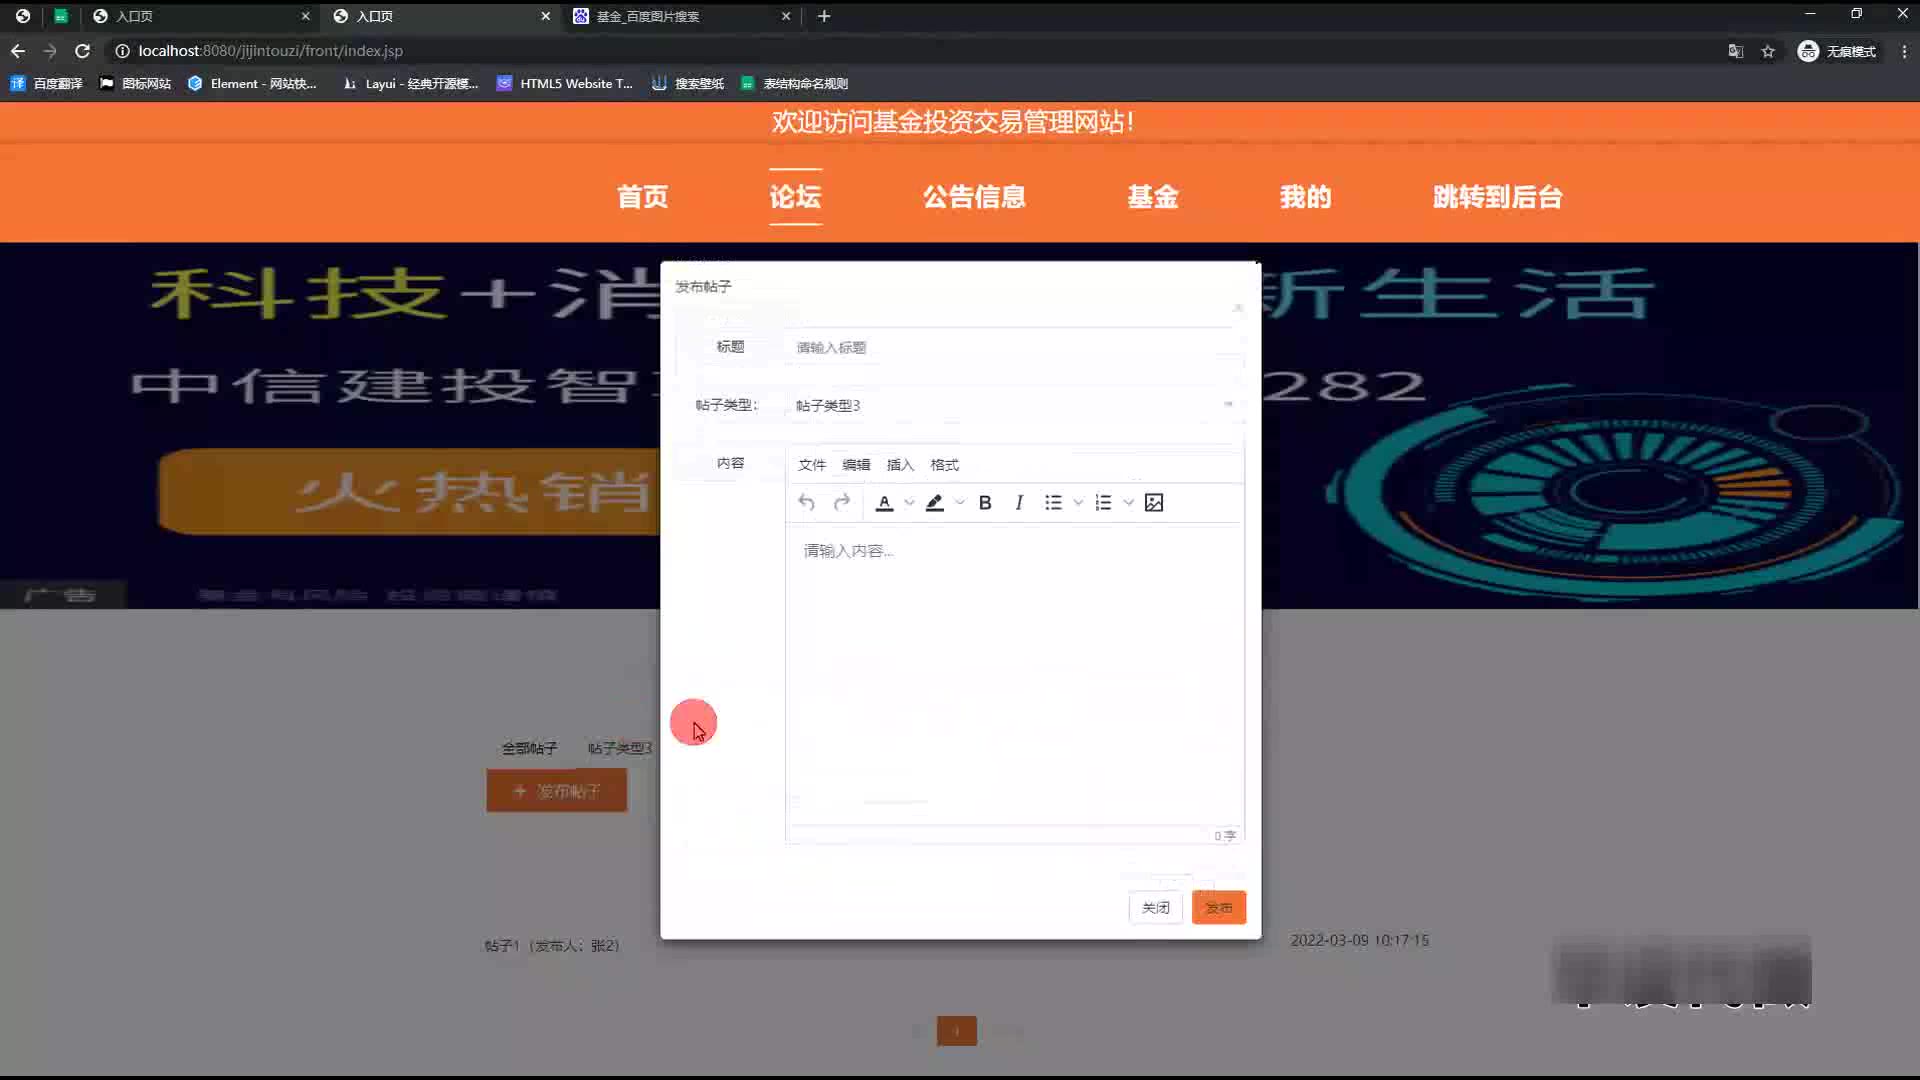Open Layui bookmark
The height and width of the screenshot is (1080, 1920).
tap(410, 84)
